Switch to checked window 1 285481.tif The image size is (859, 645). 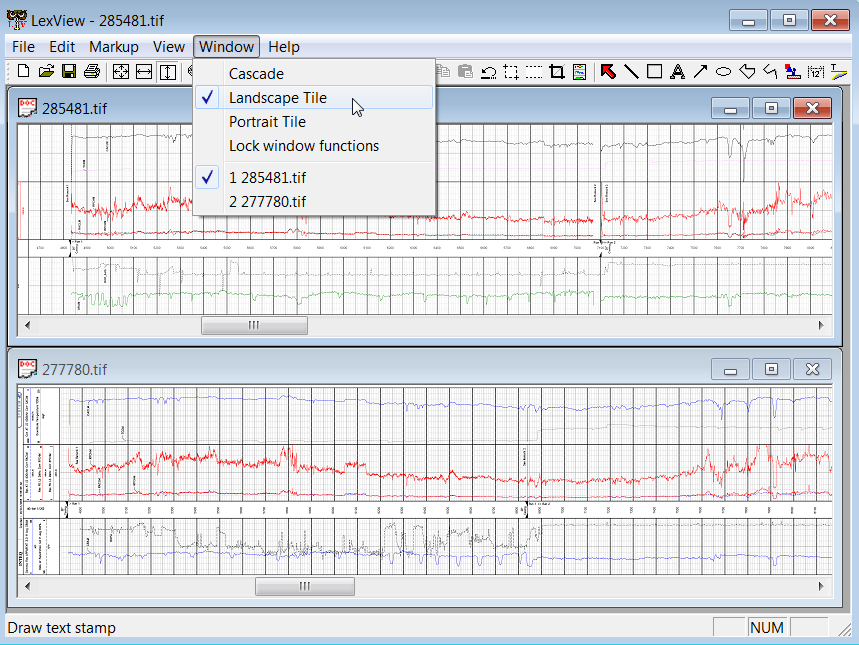[x=314, y=178]
